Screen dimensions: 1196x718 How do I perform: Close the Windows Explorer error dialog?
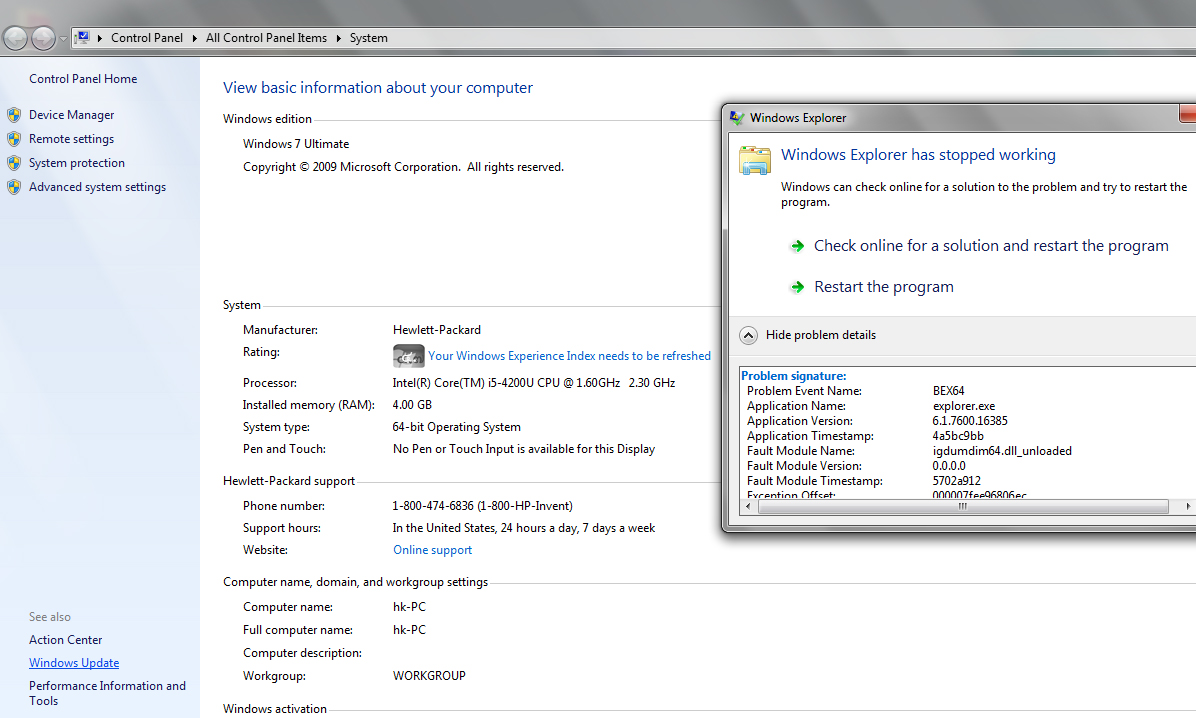[x=1188, y=114]
